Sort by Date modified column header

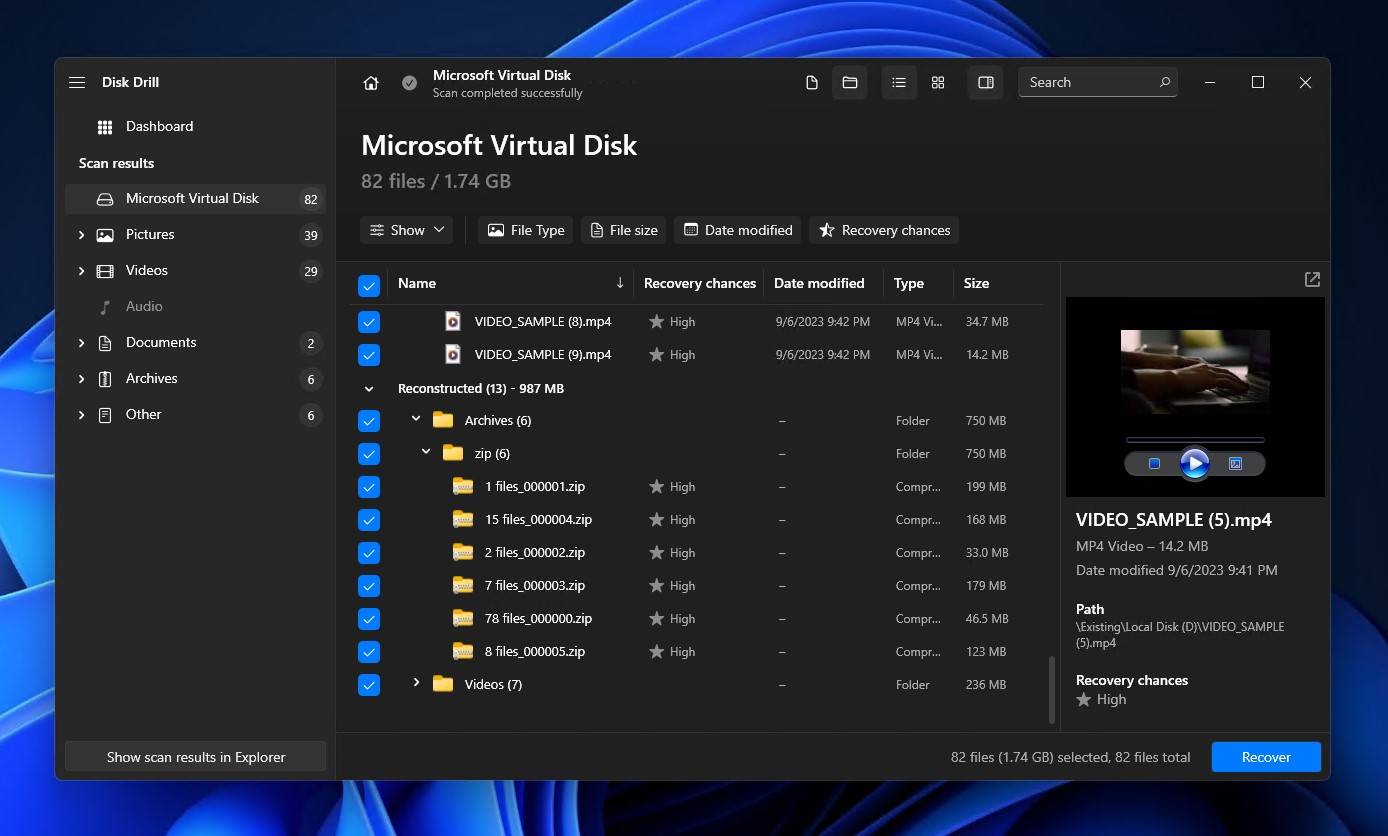click(819, 283)
